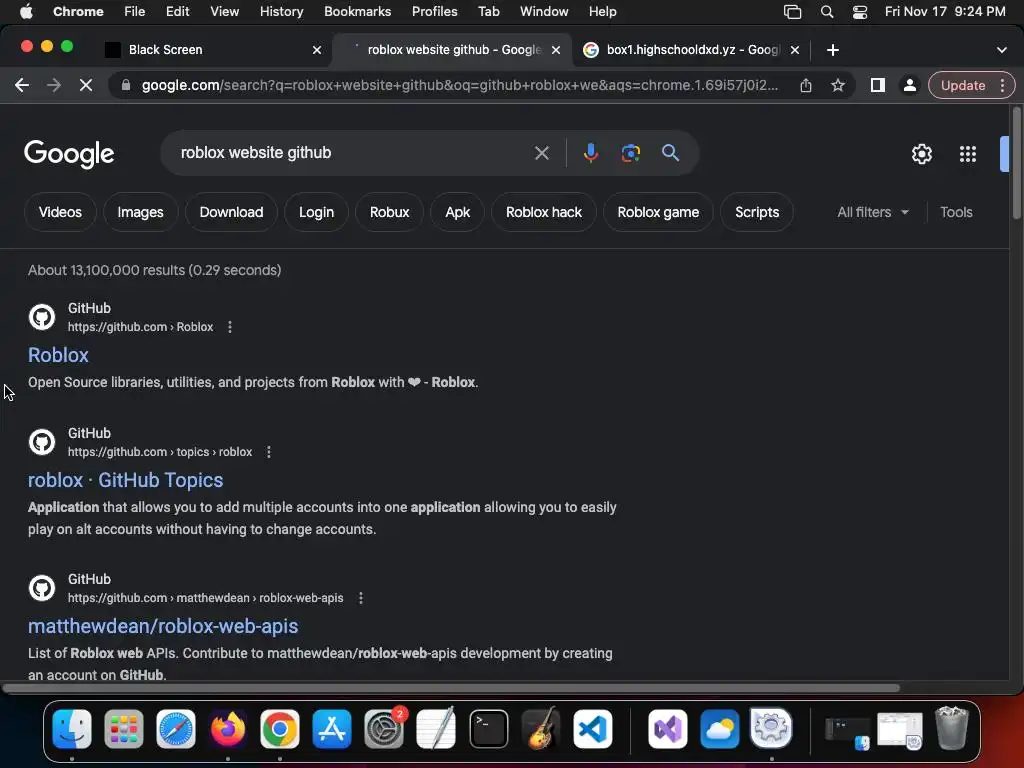Search by image with Google Lens

[630, 153]
